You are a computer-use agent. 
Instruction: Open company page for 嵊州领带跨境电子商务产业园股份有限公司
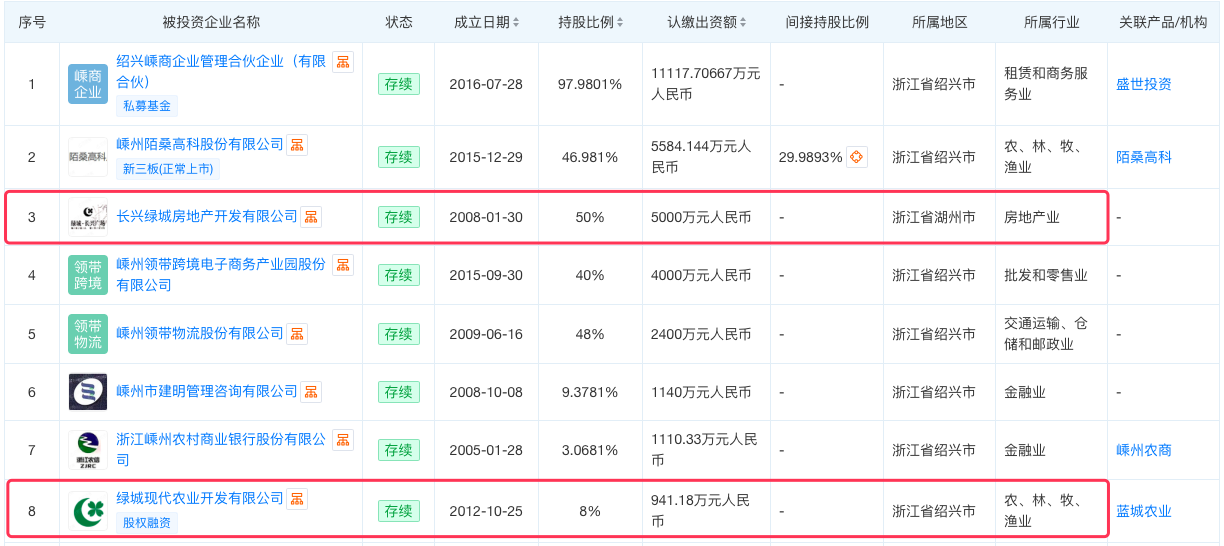221,275
